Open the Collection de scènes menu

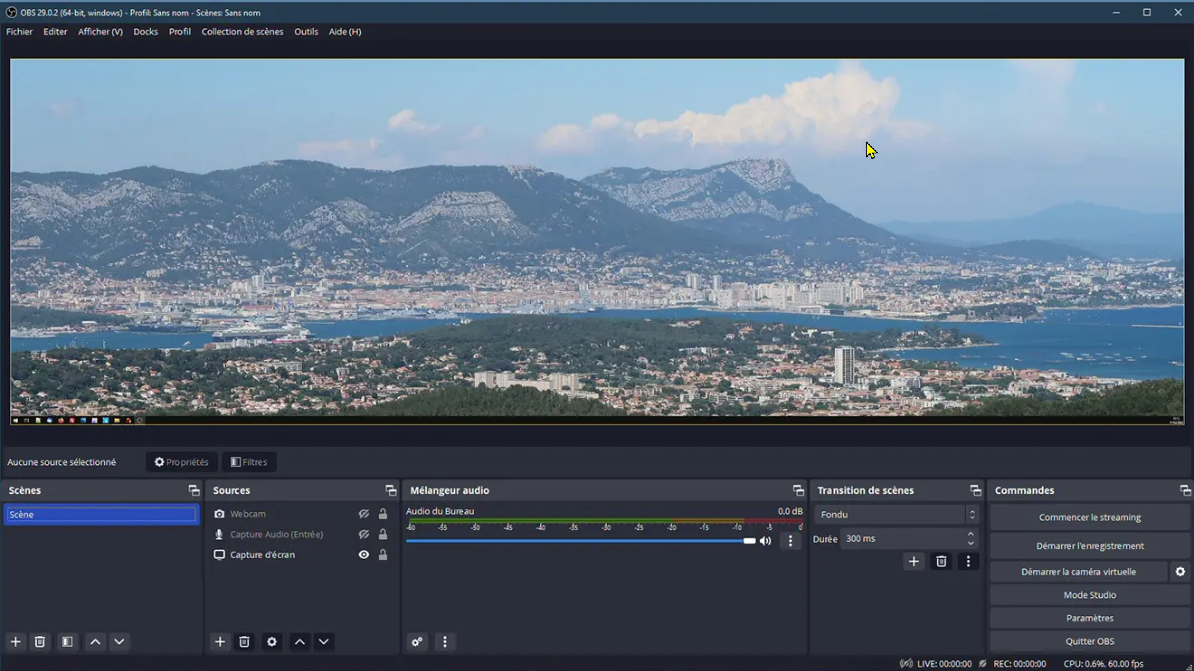[242, 32]
